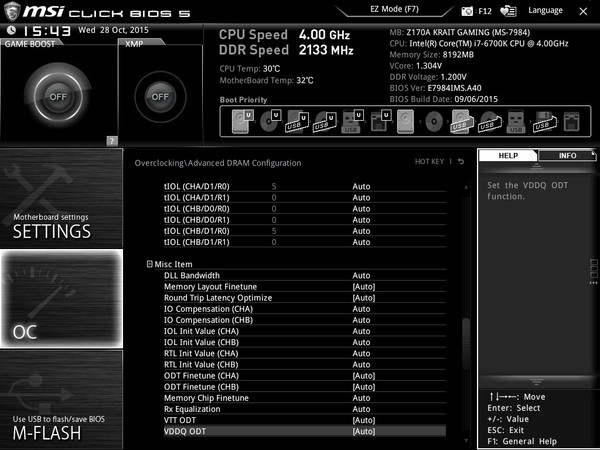
Task: Click the grip handle at the bottom of the help panel
Action: point(536,382)
